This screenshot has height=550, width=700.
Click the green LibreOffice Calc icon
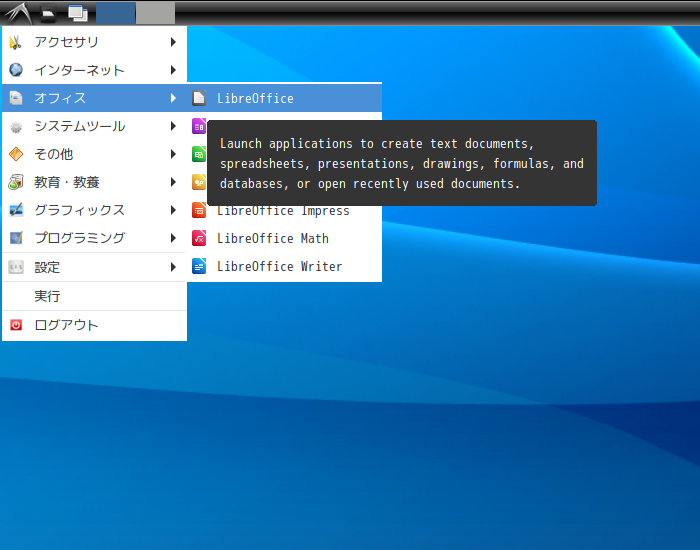pos(199,154)
